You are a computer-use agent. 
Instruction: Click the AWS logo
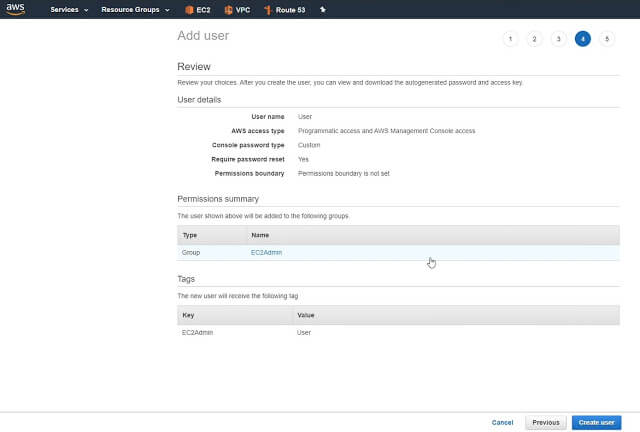(x=14, y=9)
